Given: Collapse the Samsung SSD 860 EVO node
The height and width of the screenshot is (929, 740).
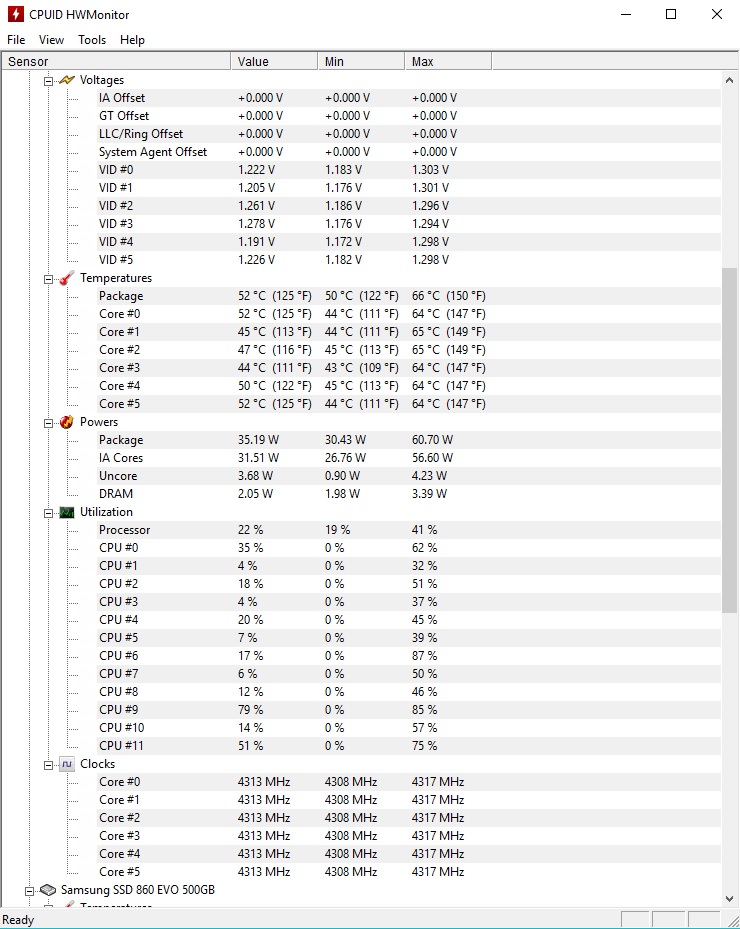Looking at the screenshot, I should 29,891.
